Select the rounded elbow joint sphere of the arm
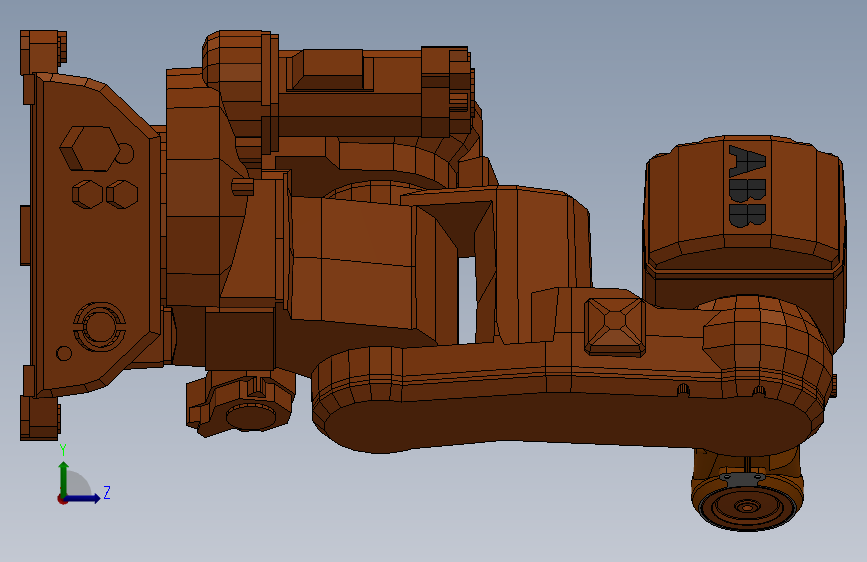 766,346
